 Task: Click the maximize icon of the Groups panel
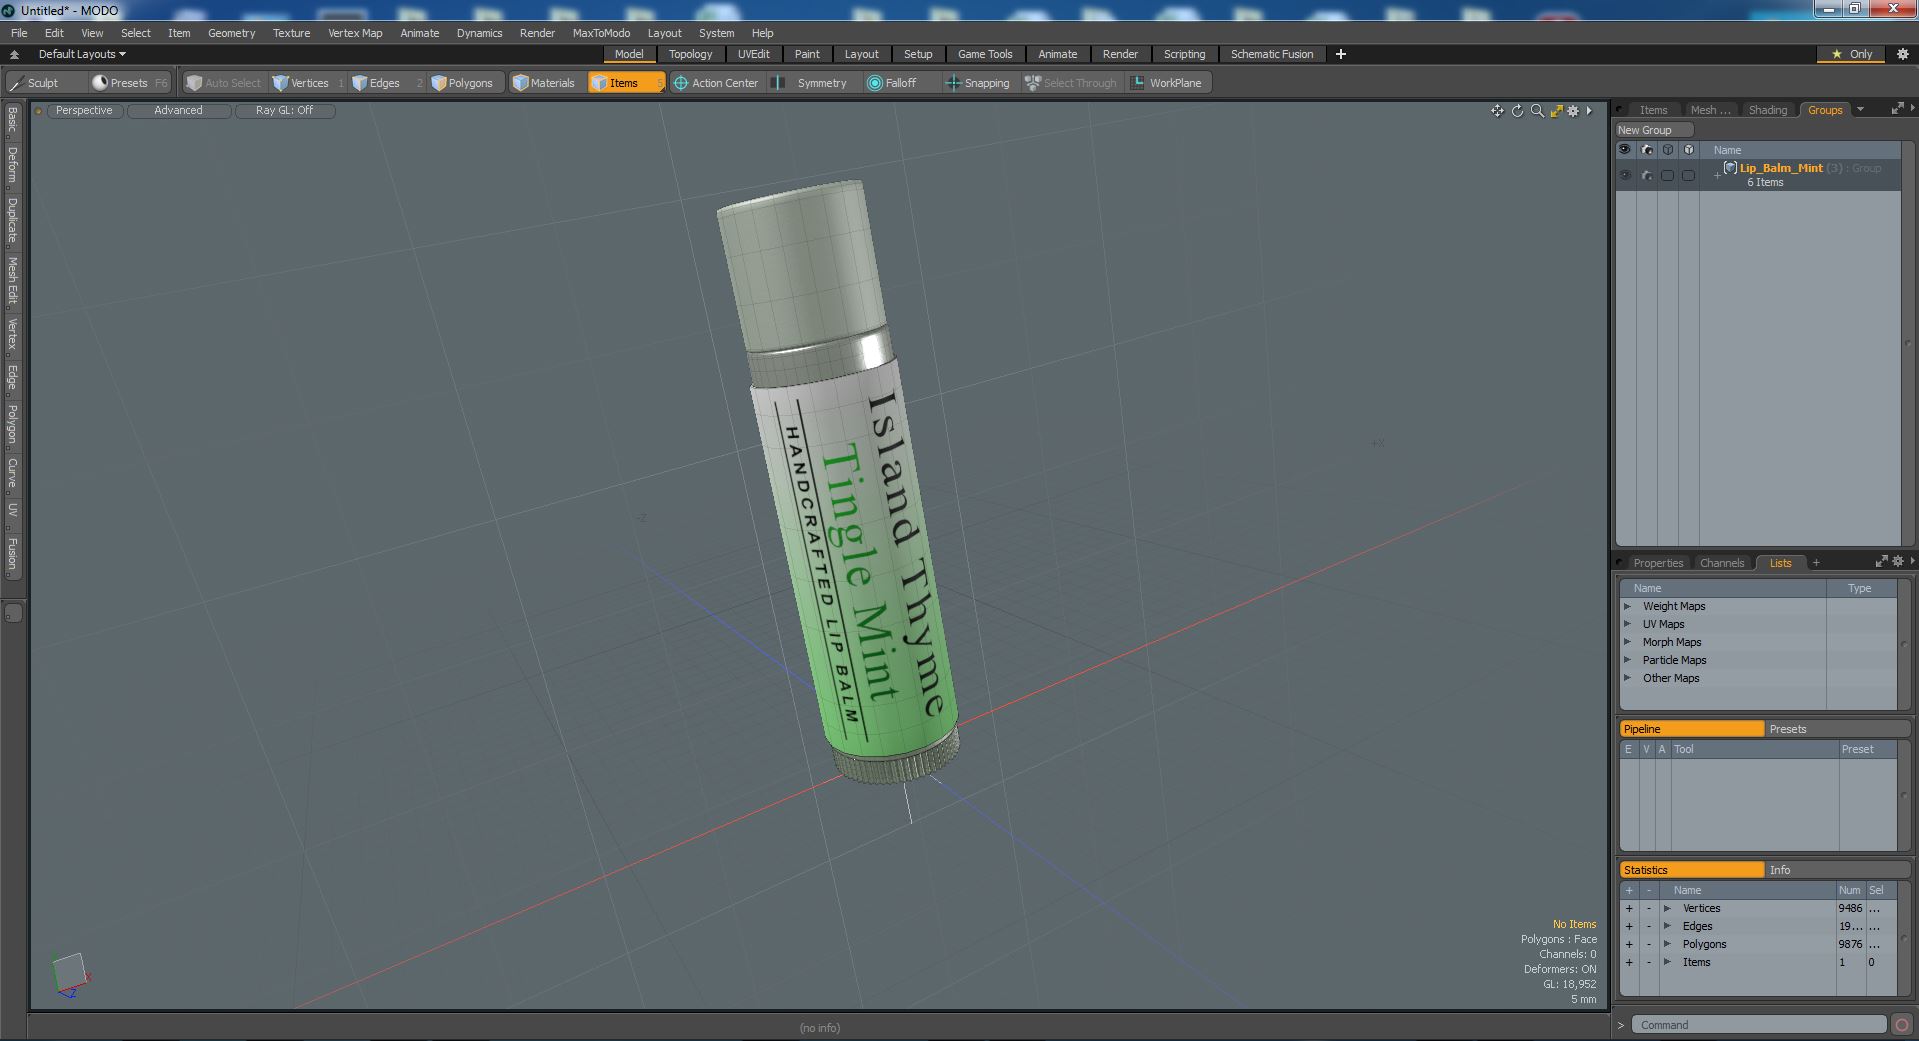pos(1897,109)
